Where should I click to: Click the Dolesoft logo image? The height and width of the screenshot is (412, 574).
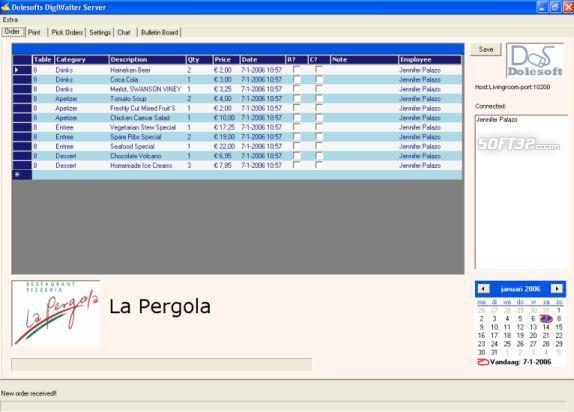[535, 60]
